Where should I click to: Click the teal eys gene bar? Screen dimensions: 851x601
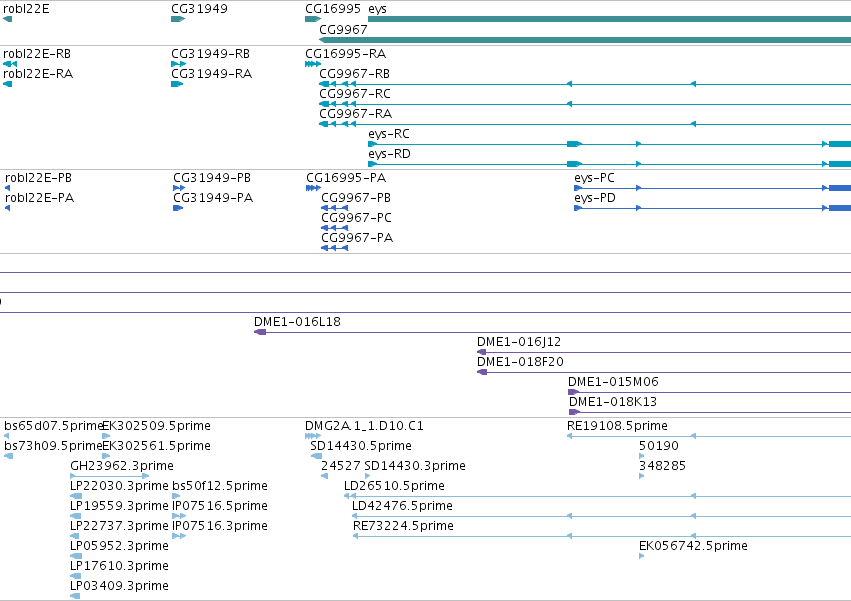click(609, 20)
